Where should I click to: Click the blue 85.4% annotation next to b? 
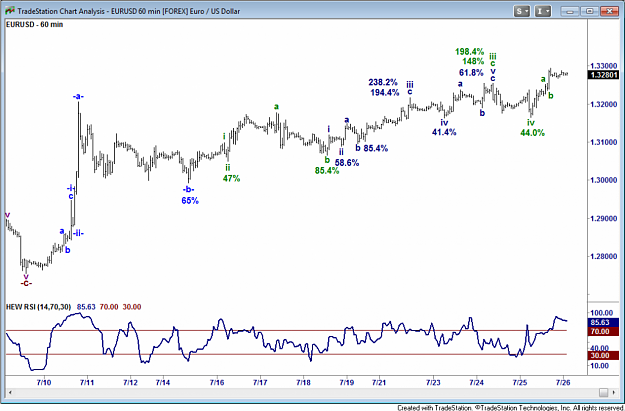(x=375, y=148)
